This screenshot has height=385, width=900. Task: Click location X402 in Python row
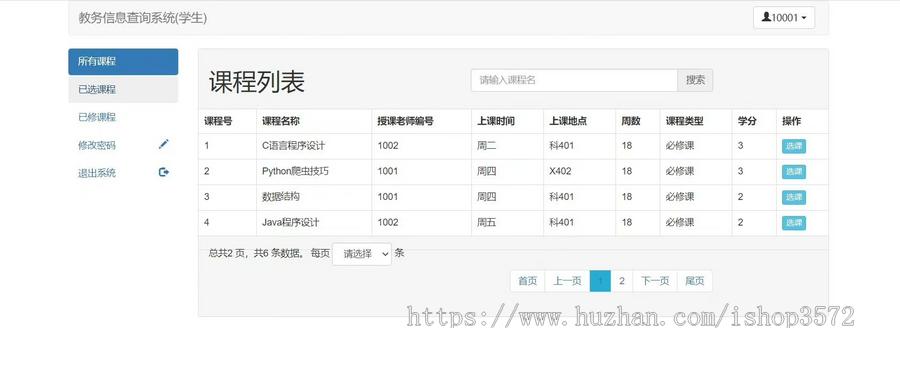click(x=560, y=171)
